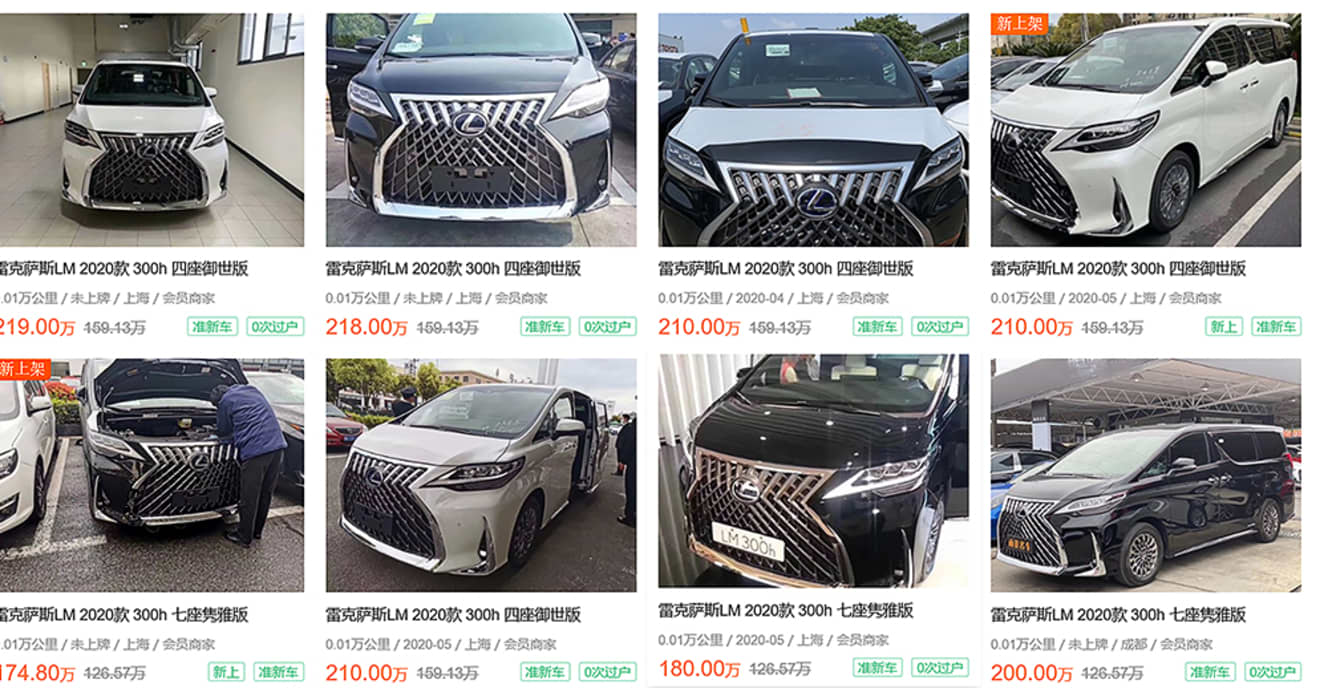View the black Lexus photo showing the LM 300h plate
This screenshot has height=688, width=1328.
(x=813, y=471)
